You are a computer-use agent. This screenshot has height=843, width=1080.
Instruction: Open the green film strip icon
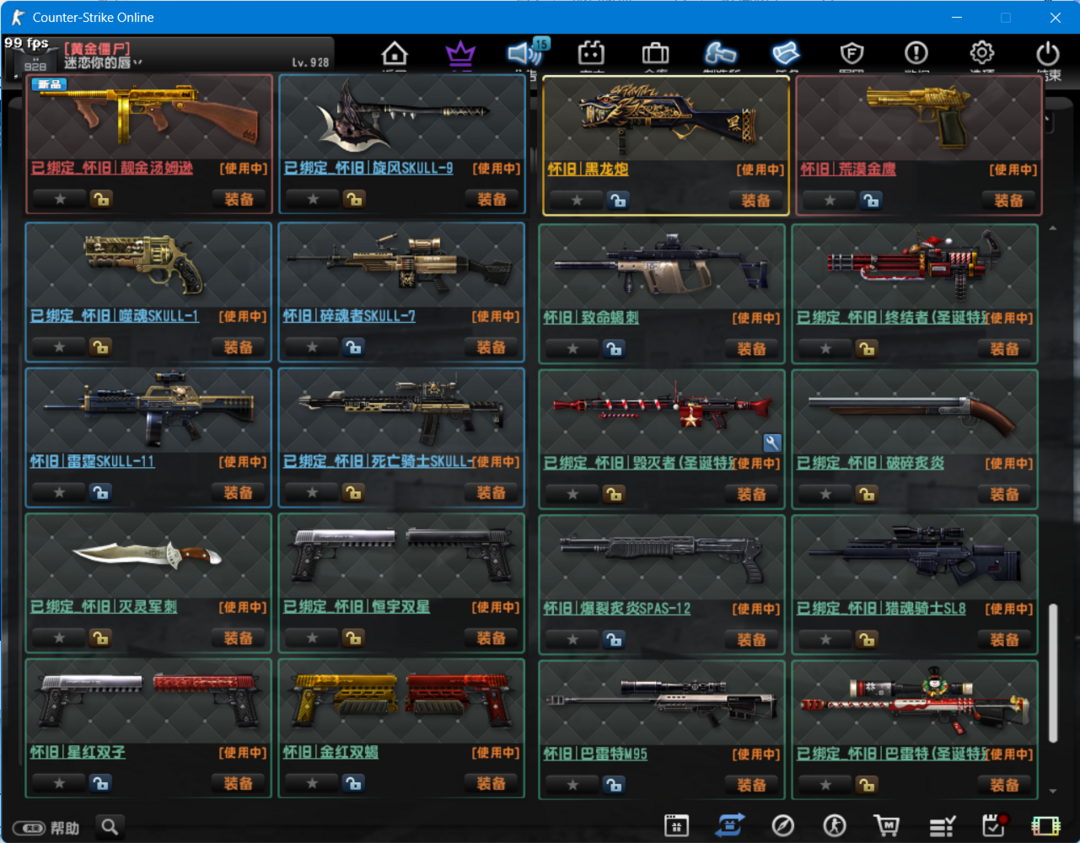1046,825
